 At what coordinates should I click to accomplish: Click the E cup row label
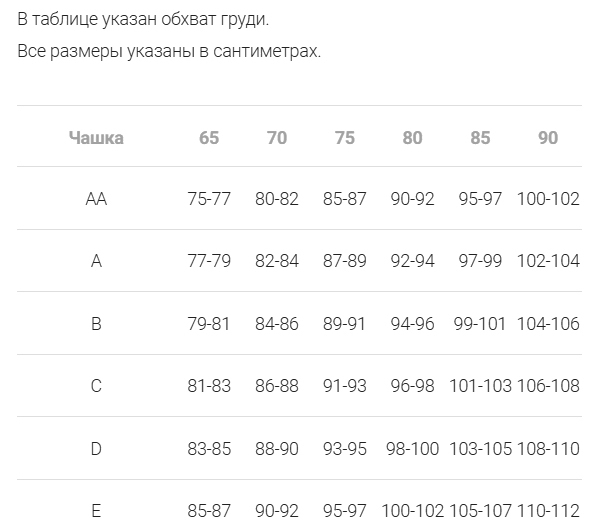[x=96, y=511]
